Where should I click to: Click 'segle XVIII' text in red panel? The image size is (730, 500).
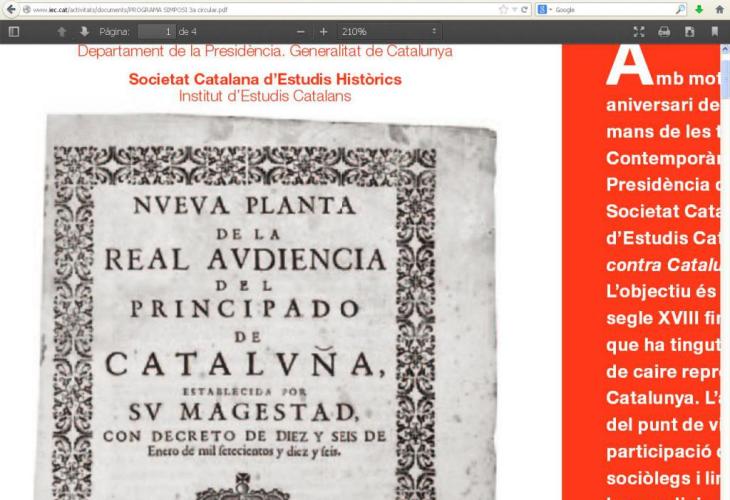[653, 318]
